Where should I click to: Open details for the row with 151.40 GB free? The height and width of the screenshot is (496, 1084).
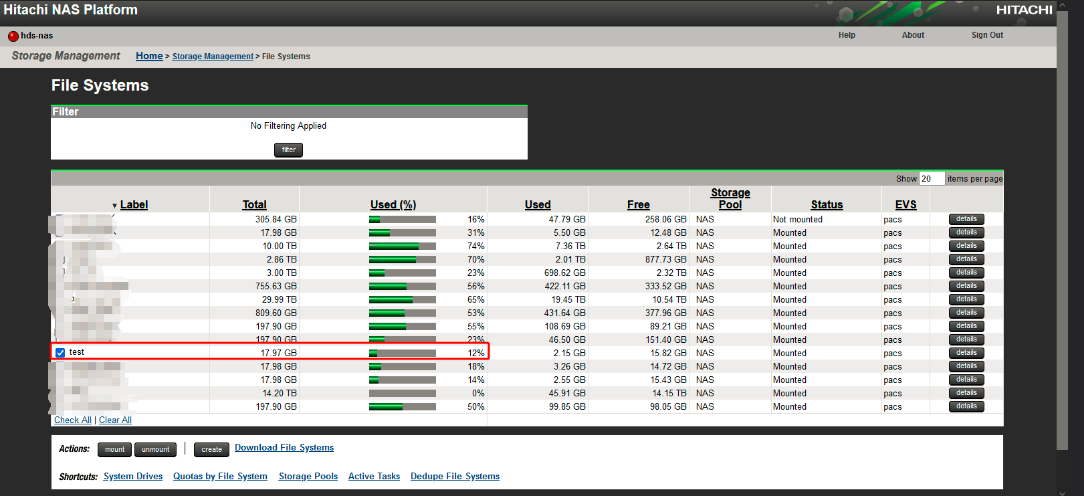(966, 340)
